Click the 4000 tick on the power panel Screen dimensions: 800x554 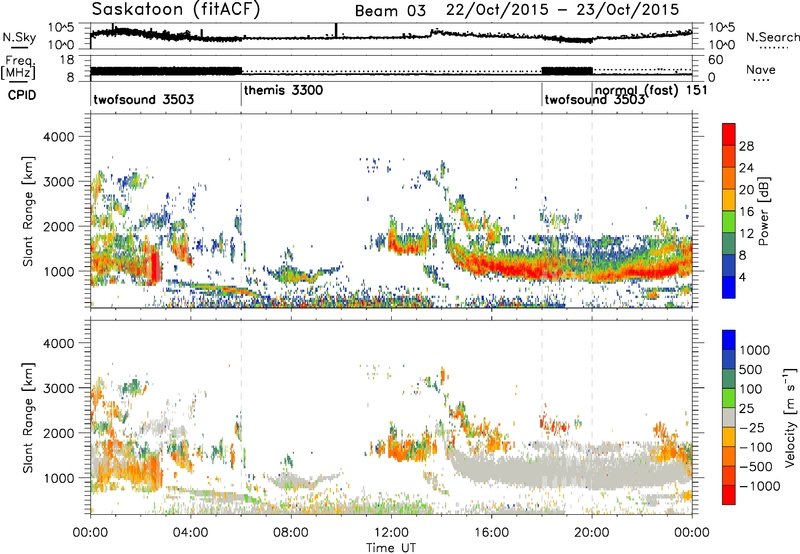58,137
